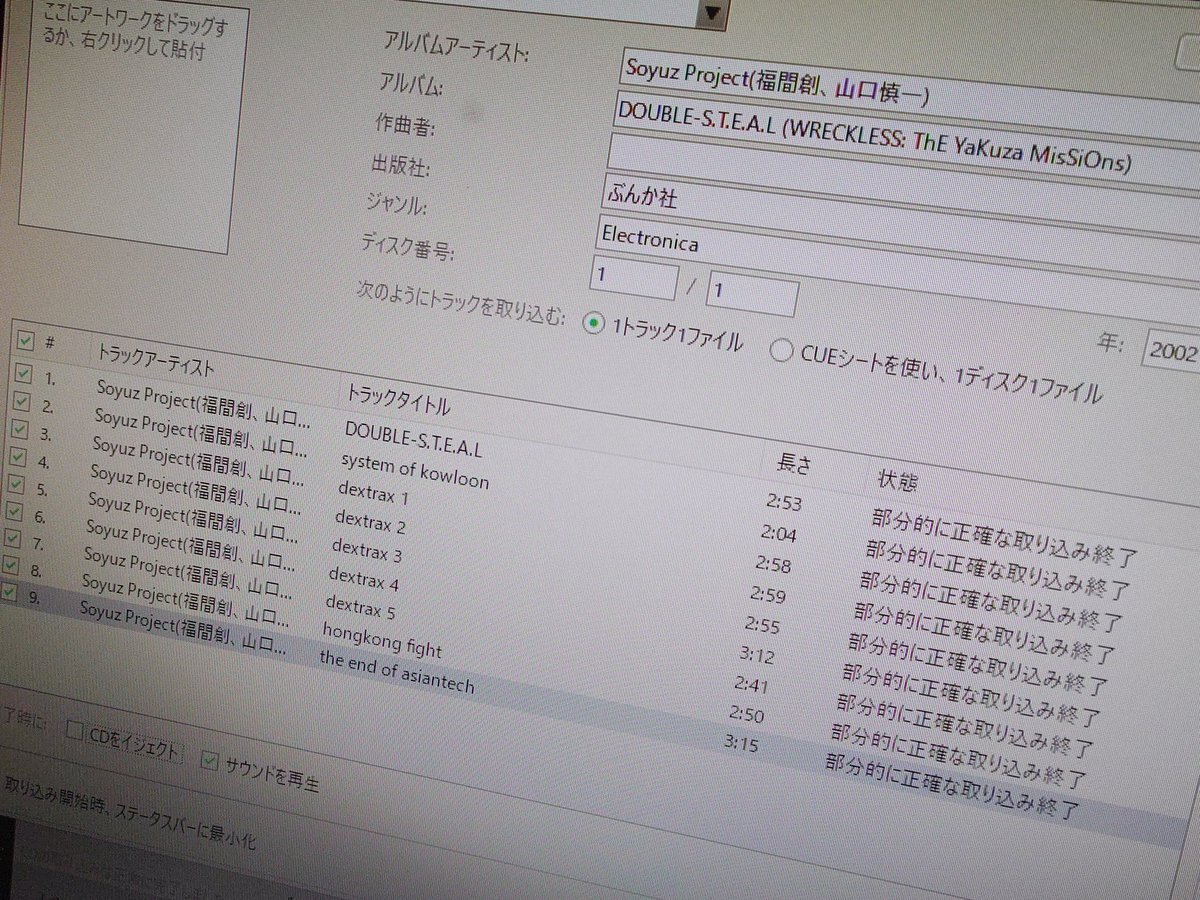Sort by the # column header
The width and height of the screenshot is (1200, 900).
tap(49, 342)
